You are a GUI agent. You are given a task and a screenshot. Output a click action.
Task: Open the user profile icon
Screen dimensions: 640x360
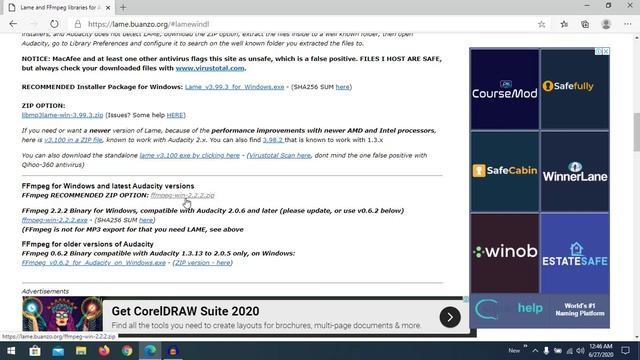pos(606,24)
